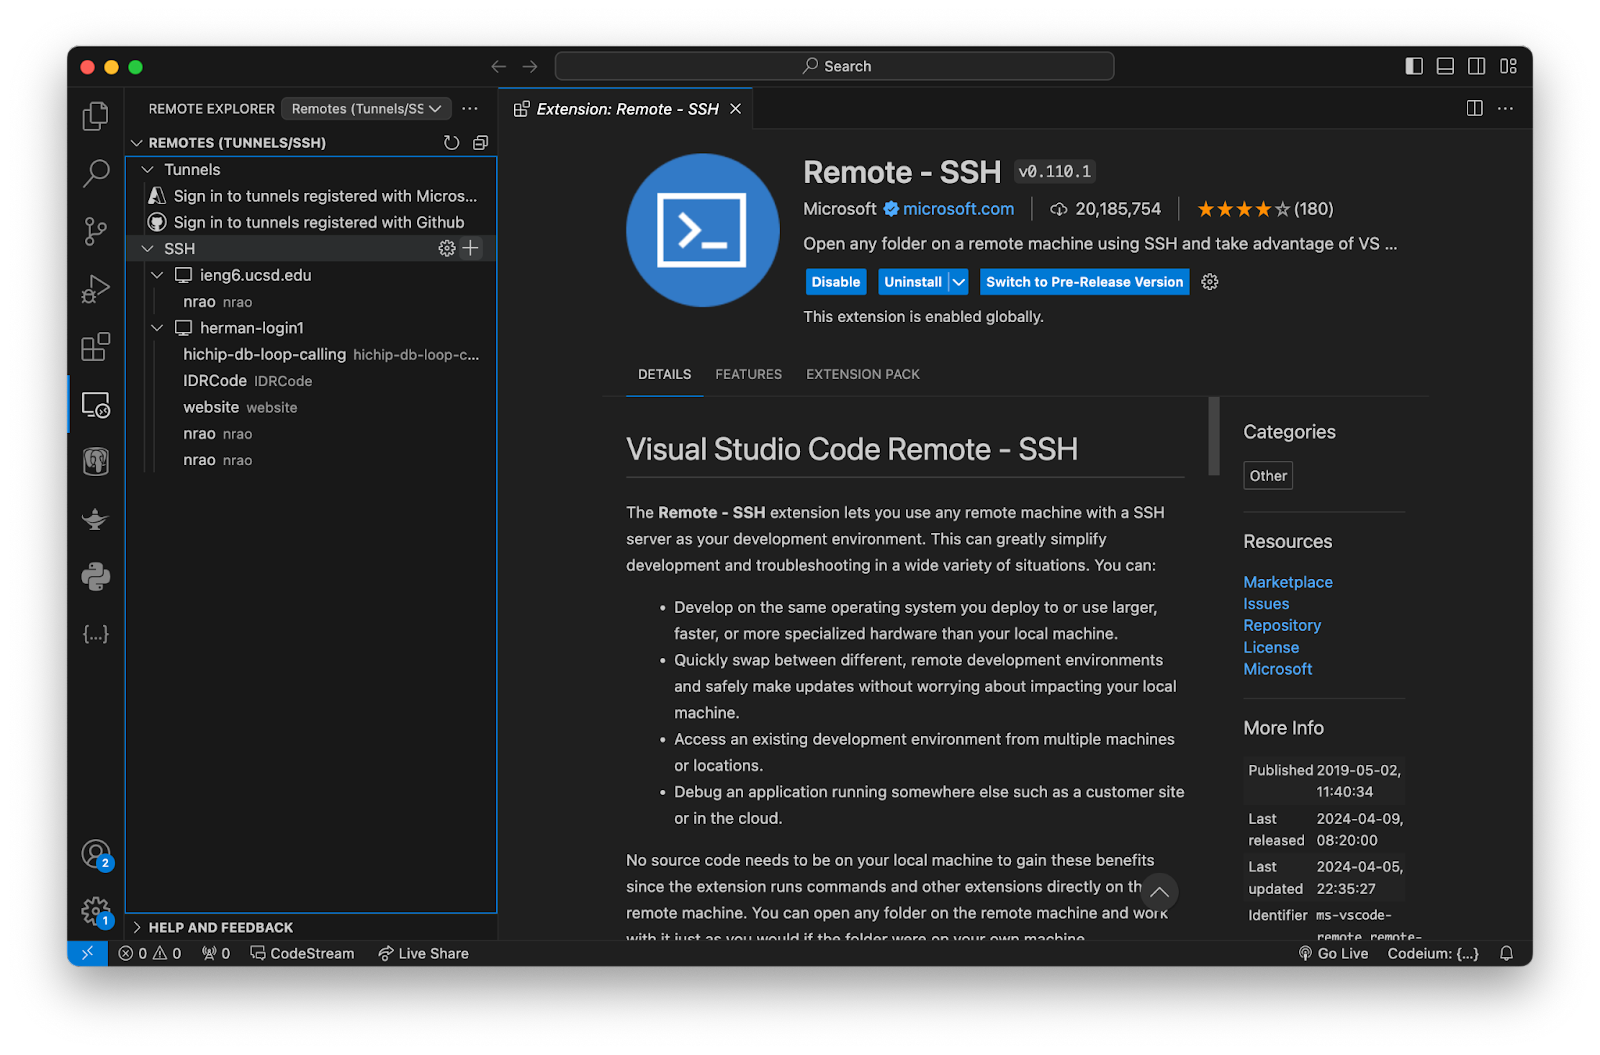Click Go Live in status bar
This screenshot has width=1600, height=1055.
[x=1333, y=953]
